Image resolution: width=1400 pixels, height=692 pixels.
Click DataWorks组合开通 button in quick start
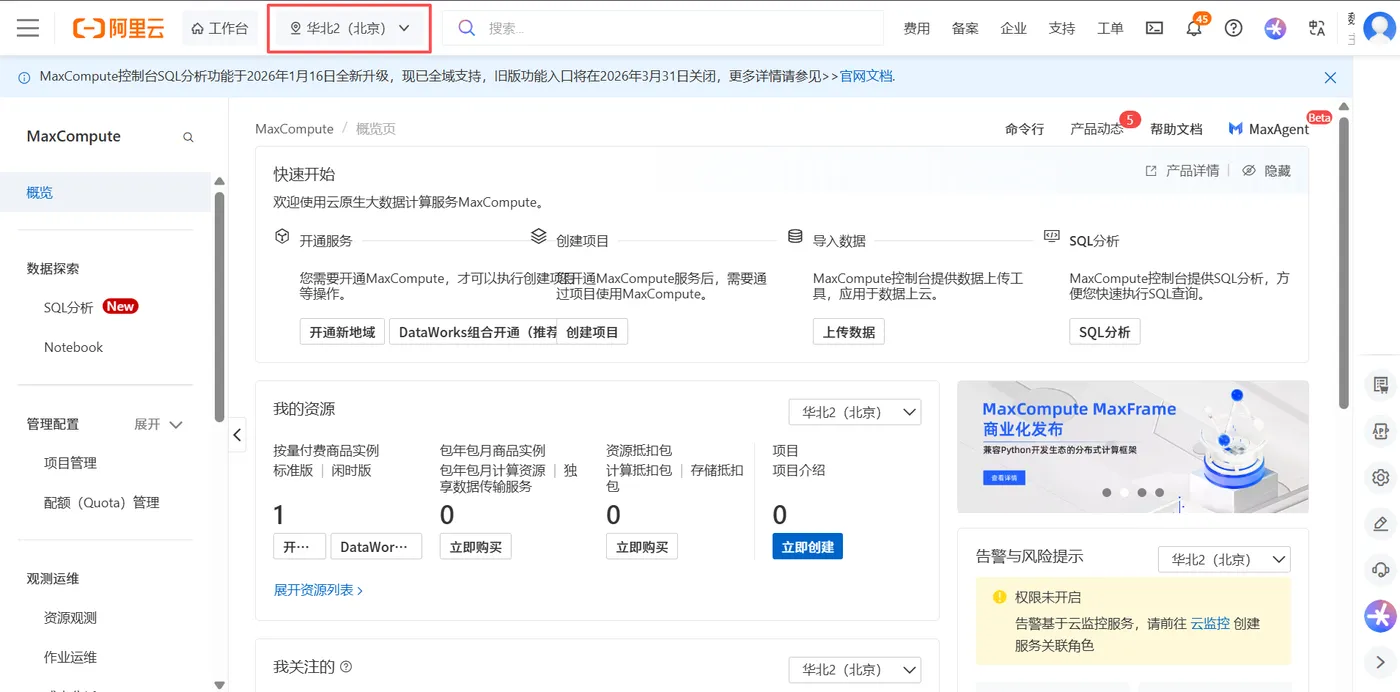pyautogui.click(x=473, y=332)
